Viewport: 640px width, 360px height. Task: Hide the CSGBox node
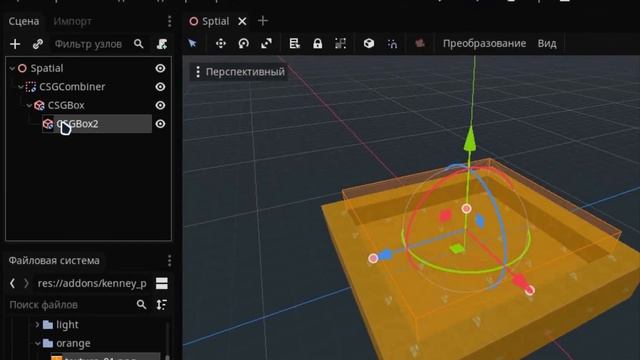tap(160, 105)
